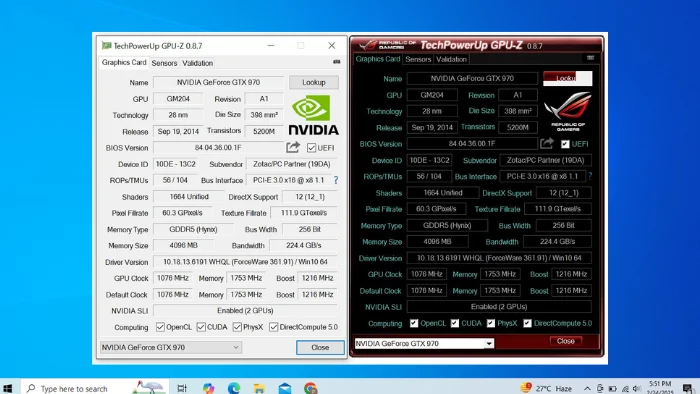Minimize the left GPU-Z window

(271, 46)
